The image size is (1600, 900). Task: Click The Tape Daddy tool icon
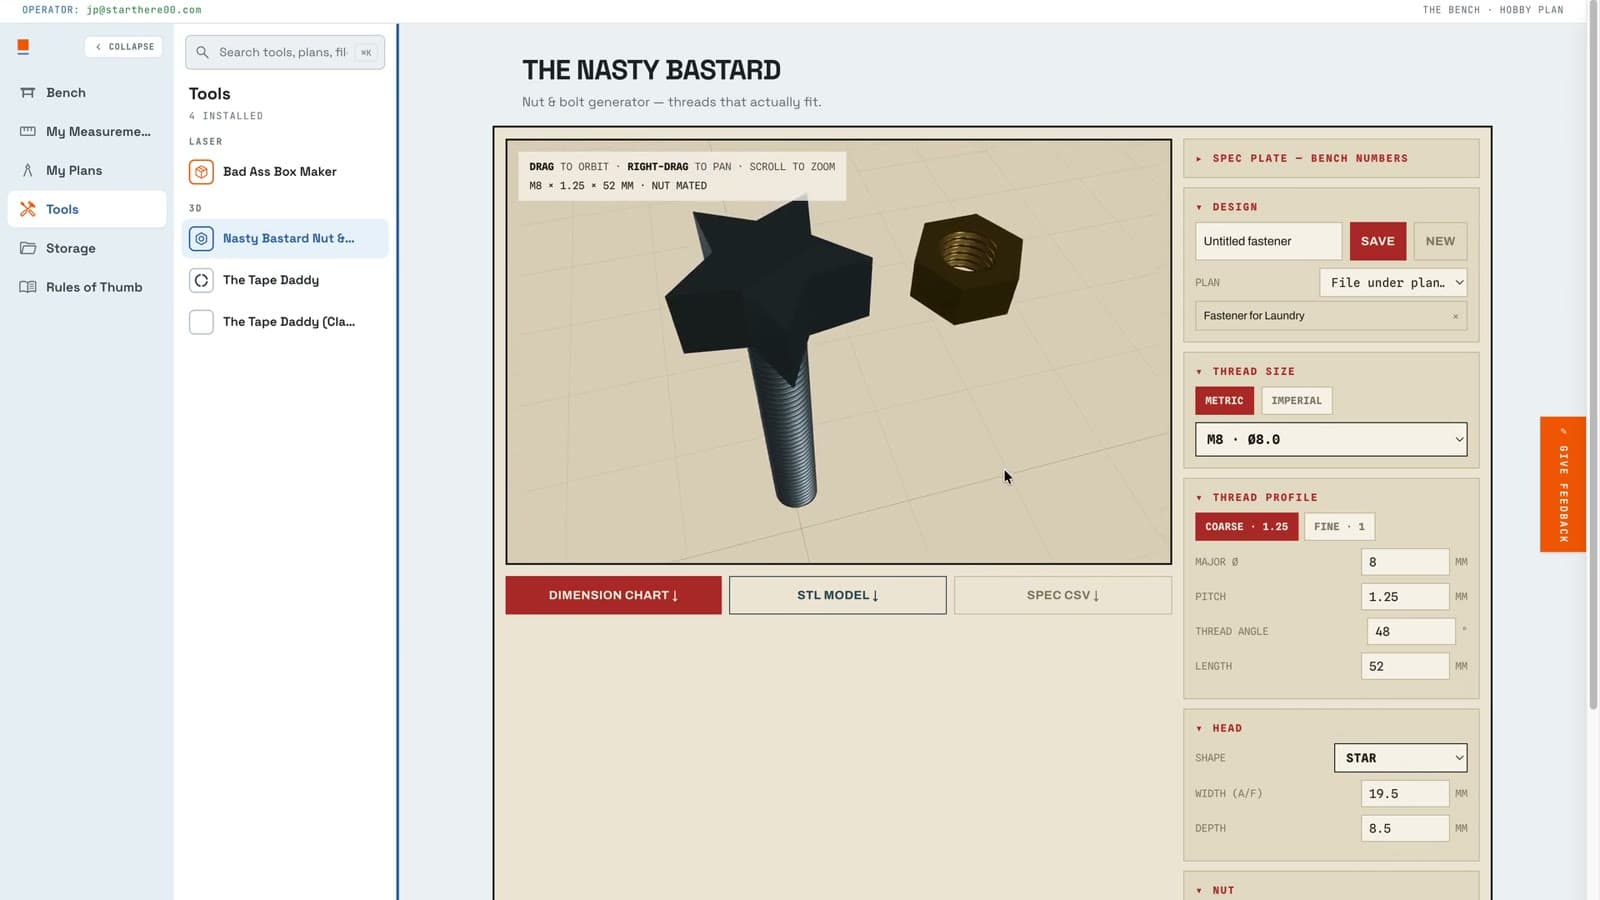201,281
